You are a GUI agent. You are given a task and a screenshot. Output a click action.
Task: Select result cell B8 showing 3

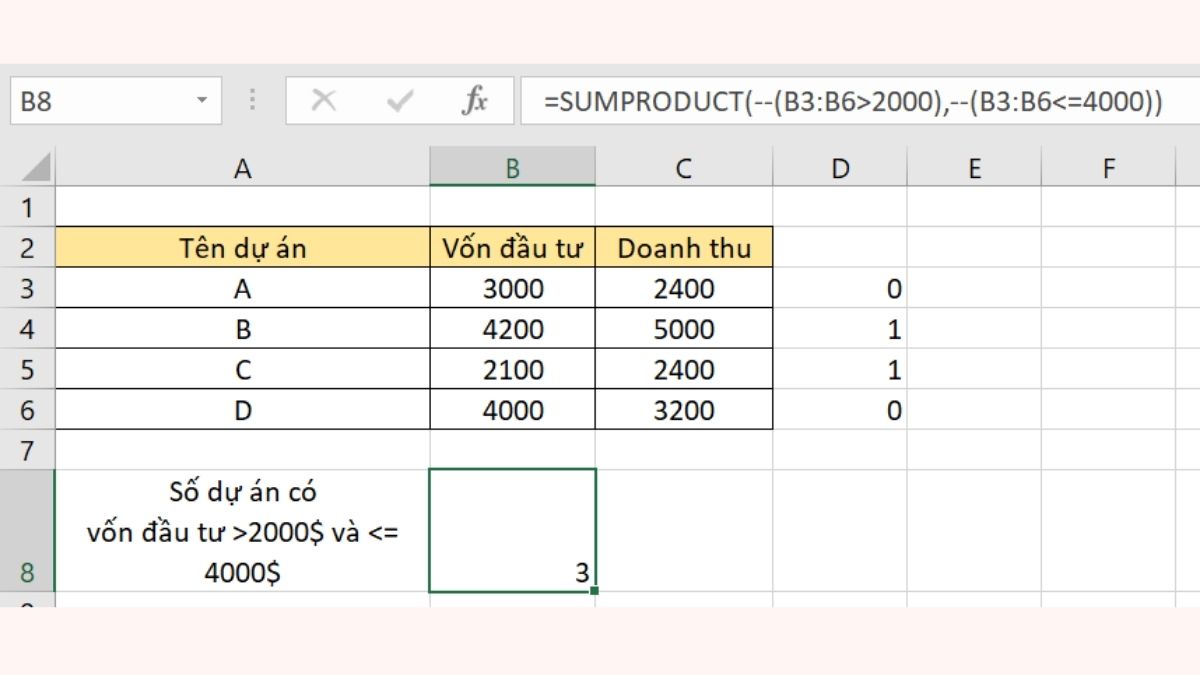coord(512,531)
